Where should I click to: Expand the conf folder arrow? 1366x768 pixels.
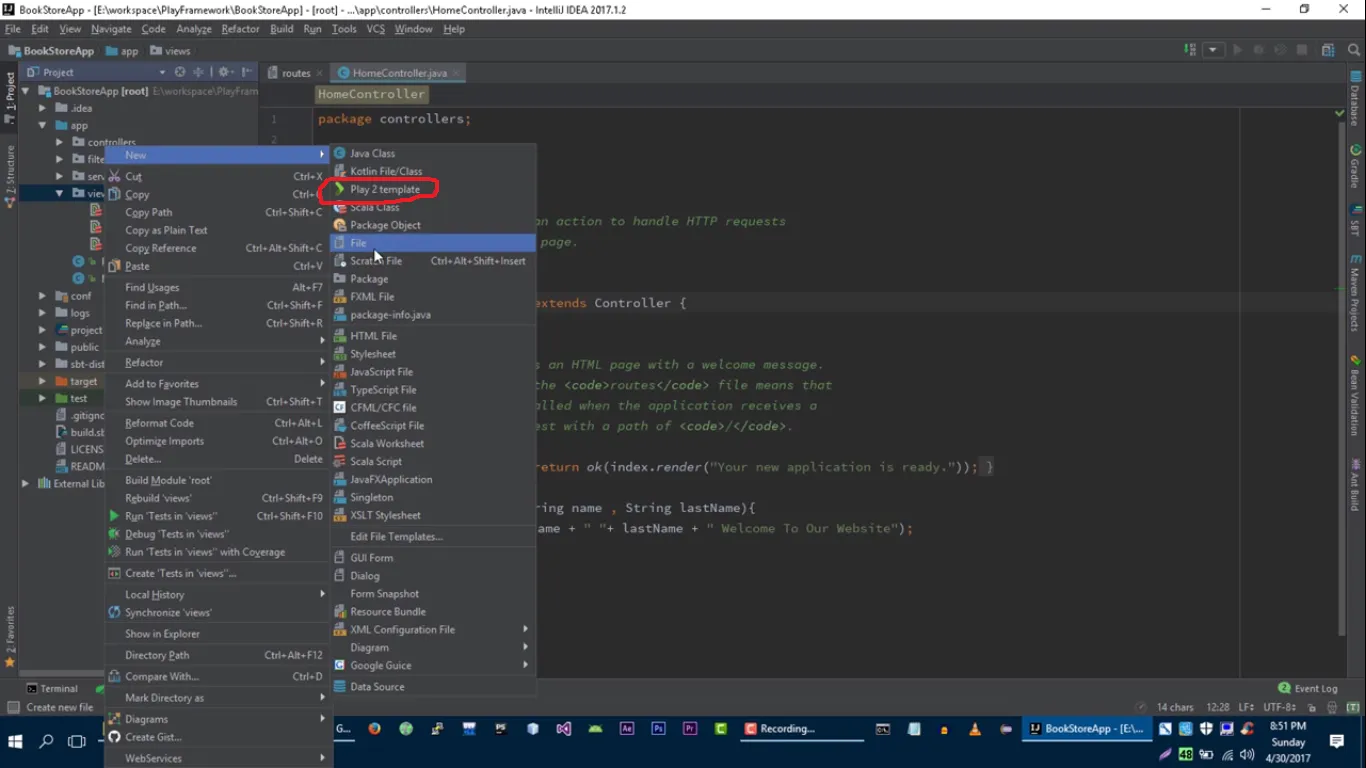click(x=42, y=296)
